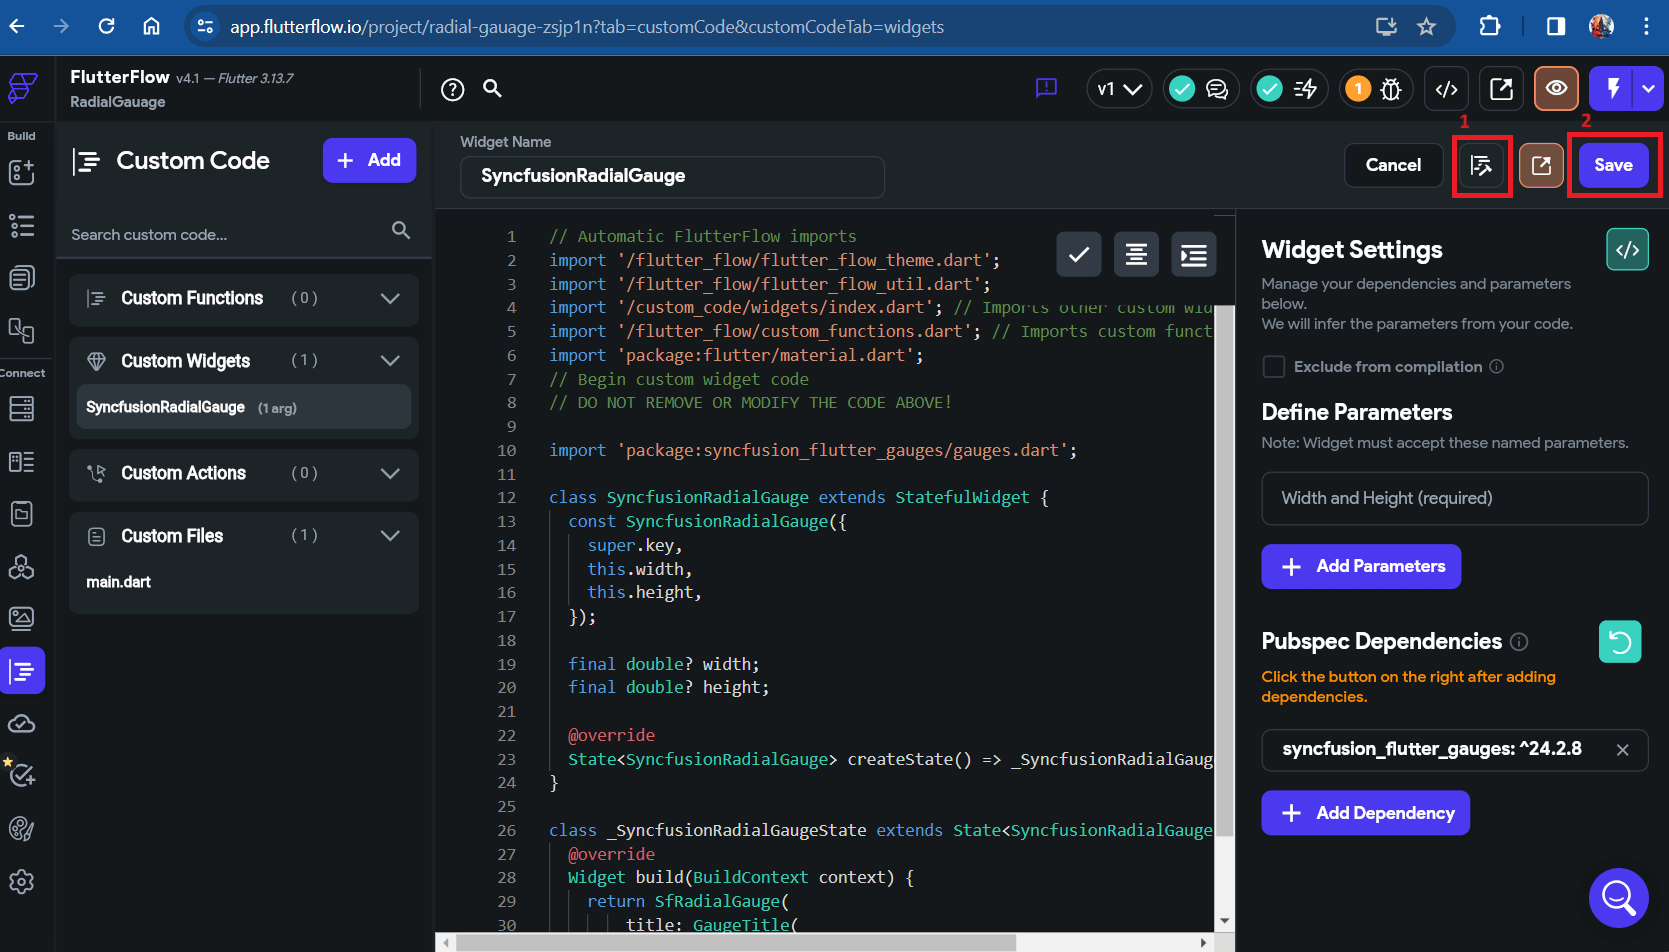Click the browser address bar URL
Viewport: 1669px width, 952px height.
[587, 27]
